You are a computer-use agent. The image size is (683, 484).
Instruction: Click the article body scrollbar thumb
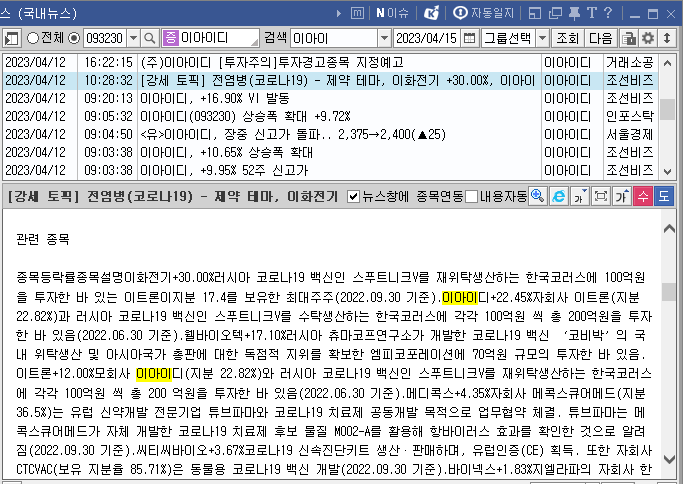point(669,291)
